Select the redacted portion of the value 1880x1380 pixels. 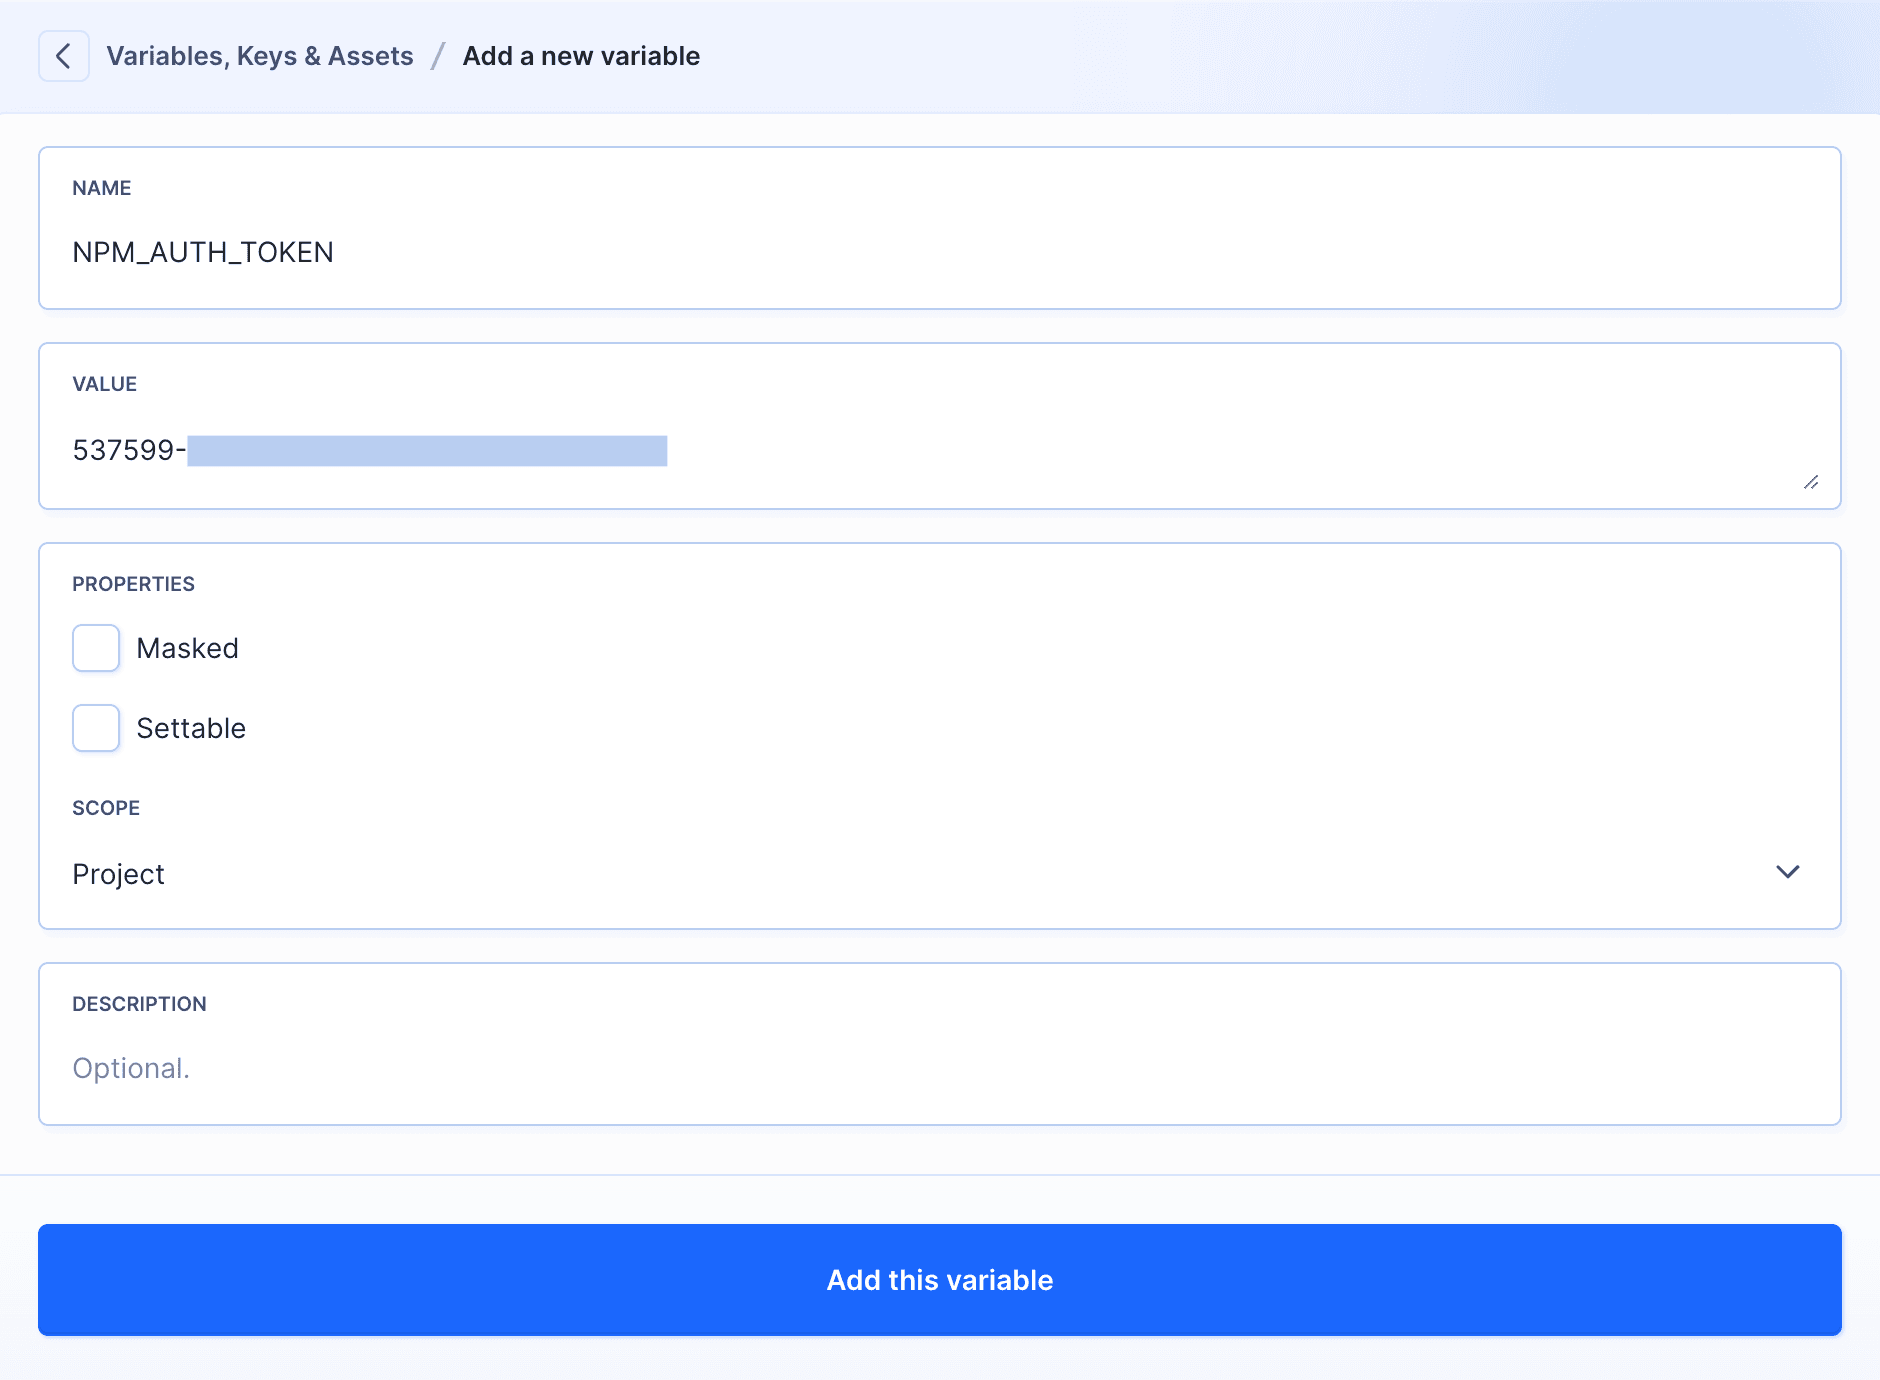click(x=430, y=450)
